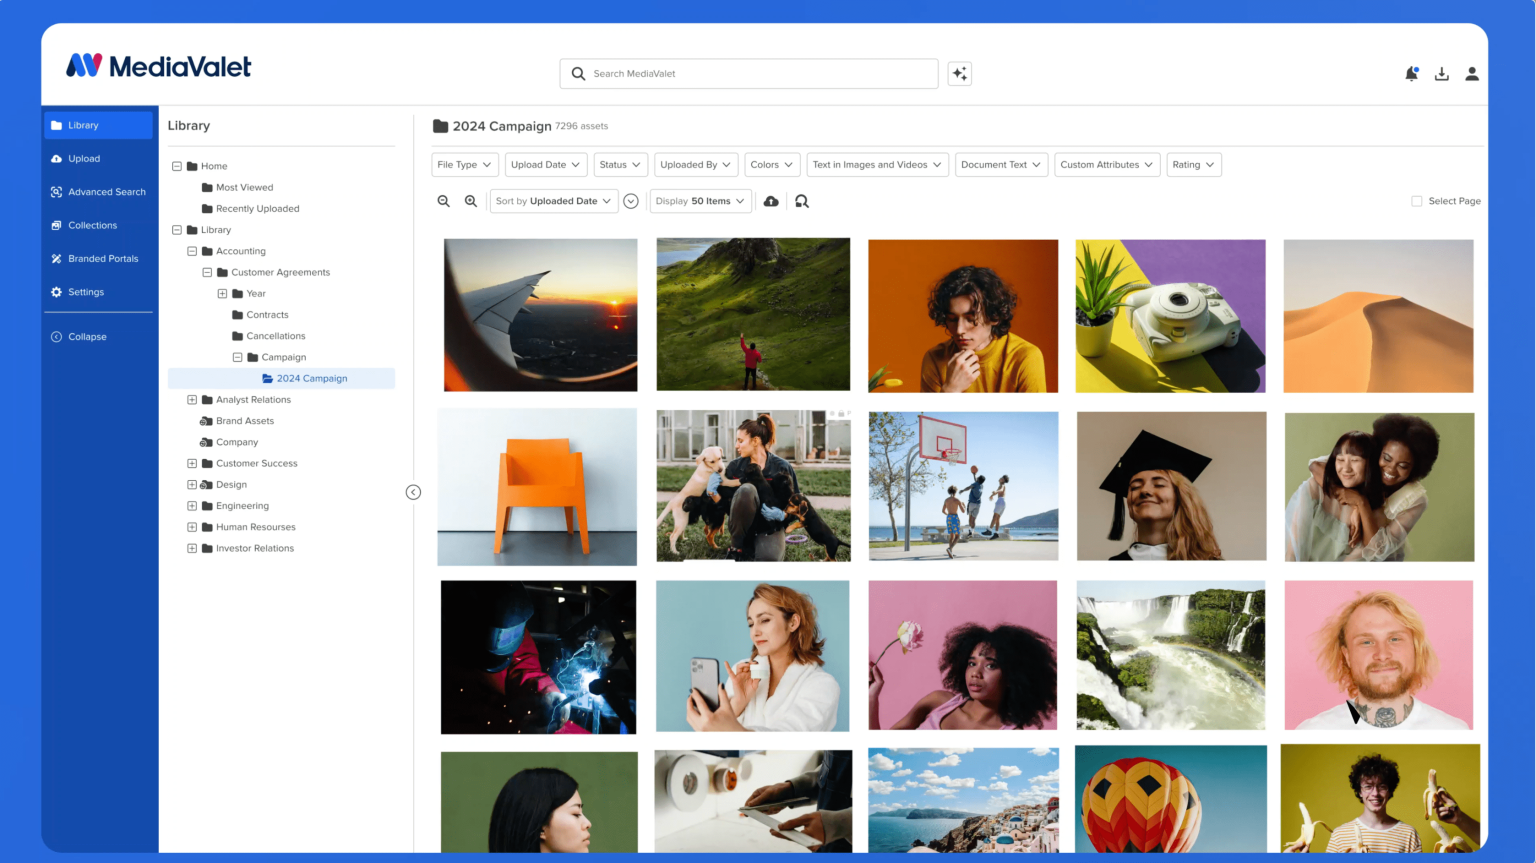This screenshot has width=1536, height=863.
Task: Zoom out thumbnails with minus magnifier
Action: 444,201
